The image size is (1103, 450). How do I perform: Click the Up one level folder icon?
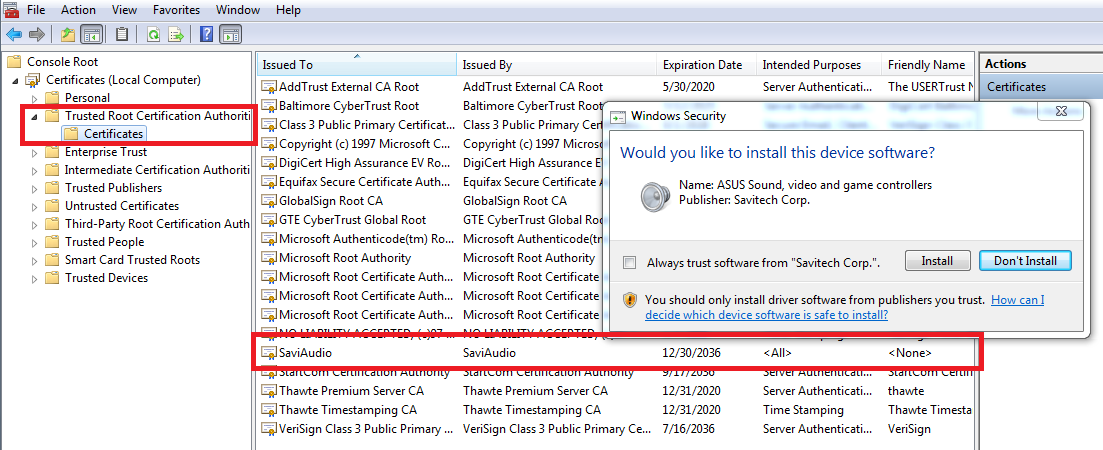click(68, 34)
